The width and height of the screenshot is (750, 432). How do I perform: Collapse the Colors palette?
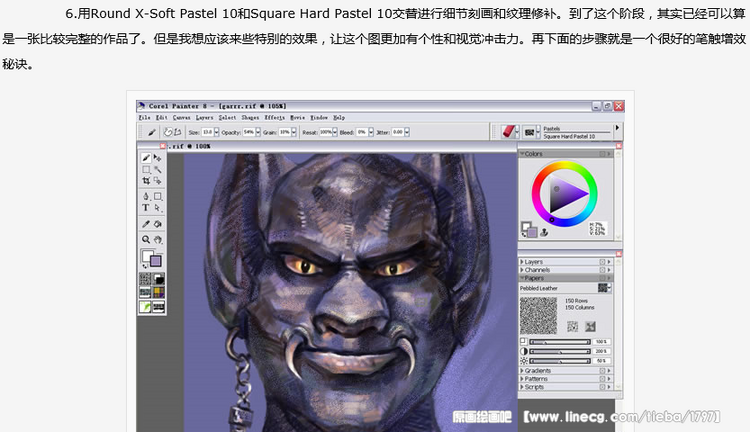[x=522, y=154]
